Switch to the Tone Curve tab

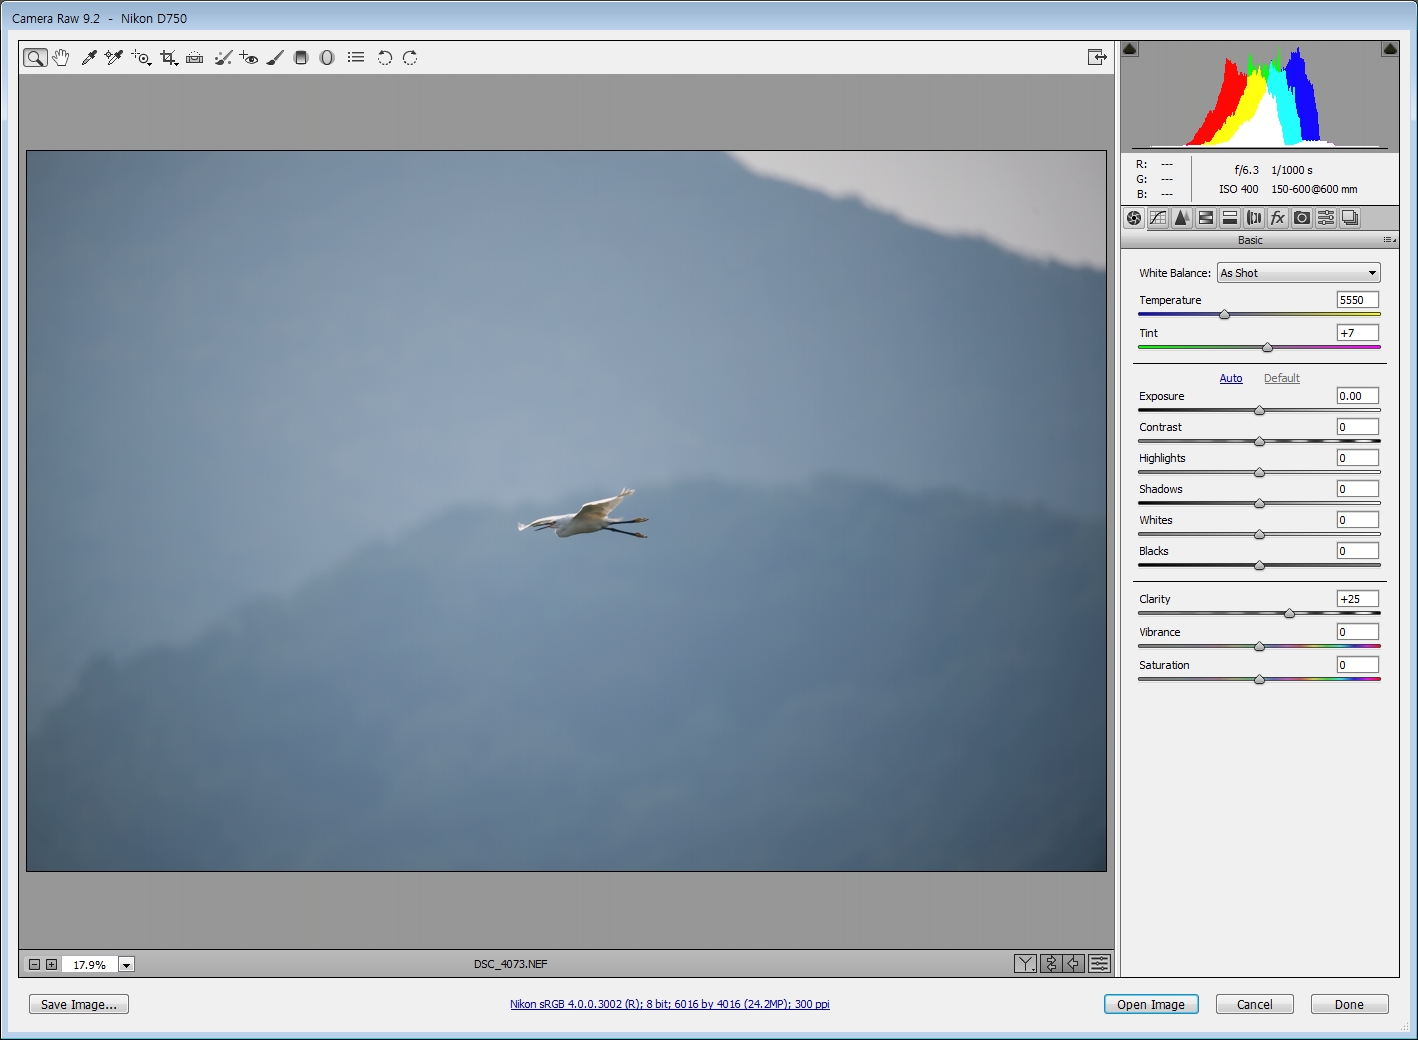(1158, 218)
